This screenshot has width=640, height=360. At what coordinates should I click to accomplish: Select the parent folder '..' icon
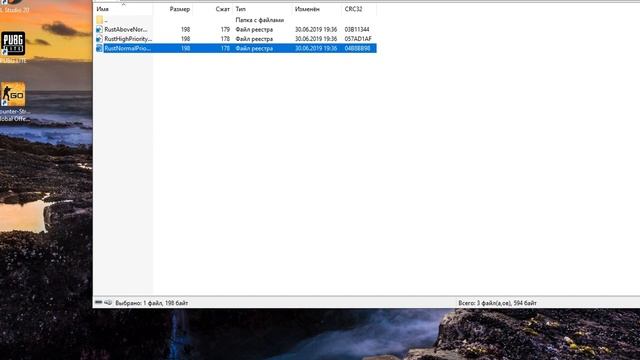point(100,20)
